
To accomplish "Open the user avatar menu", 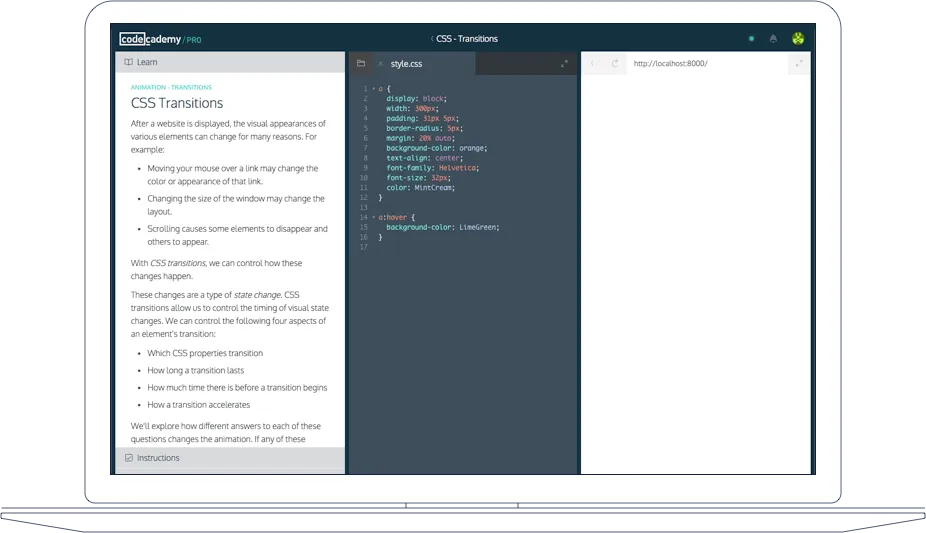I will click(x=798, y=39).
